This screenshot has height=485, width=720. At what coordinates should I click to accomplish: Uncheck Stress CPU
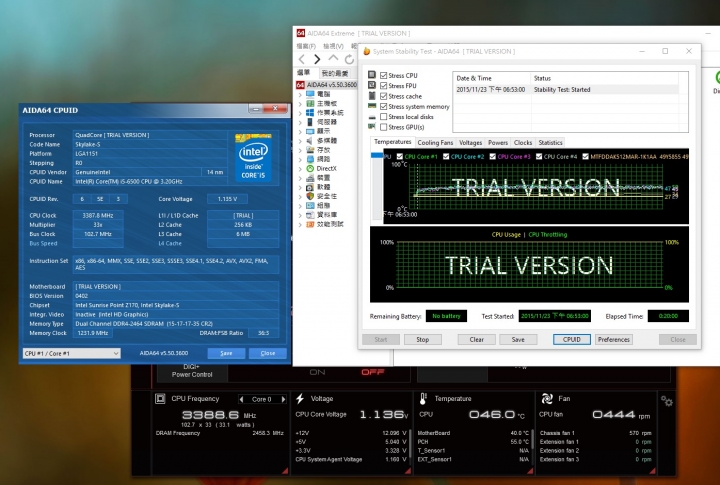click(x=383, y=75)
